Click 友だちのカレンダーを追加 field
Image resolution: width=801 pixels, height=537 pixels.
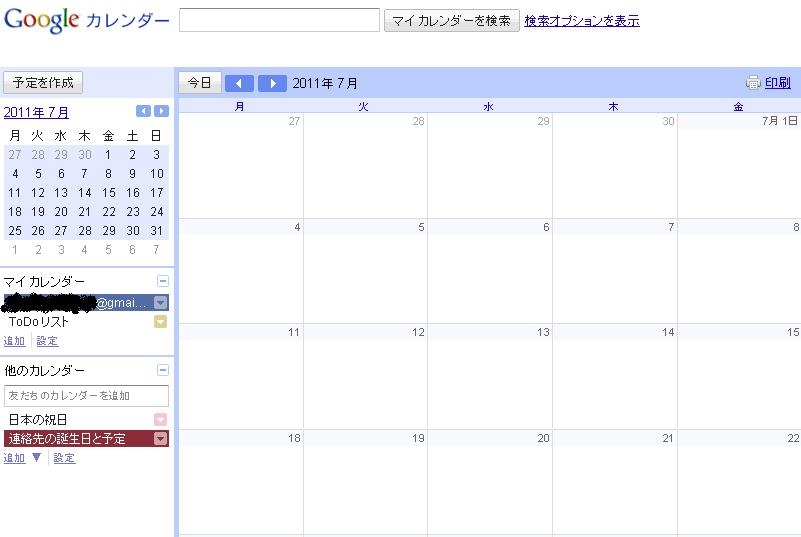point(86,395)
